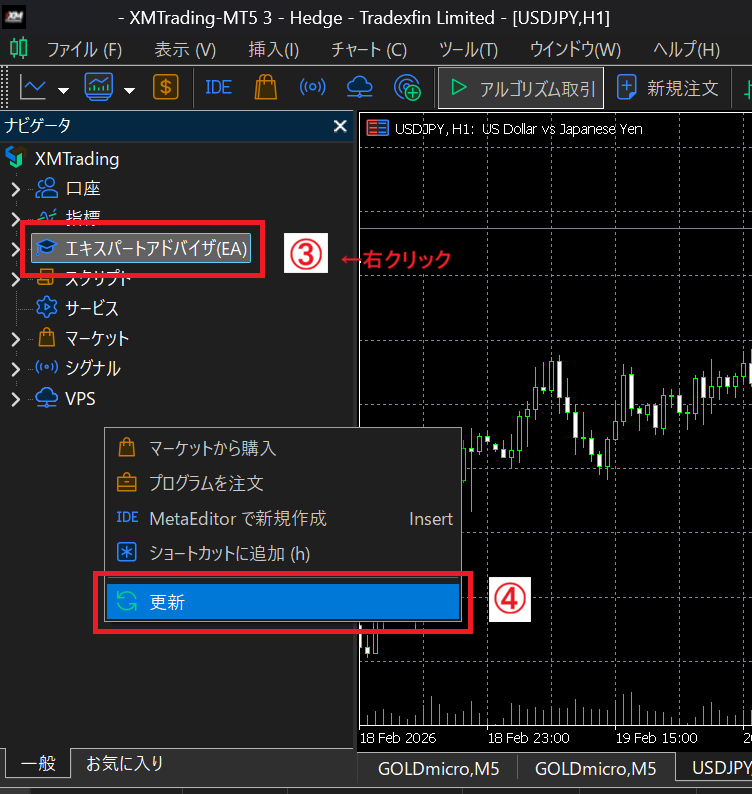Click the line chart toolbar icon
Viewport: 752px width, 794px height.
[33, 88]
